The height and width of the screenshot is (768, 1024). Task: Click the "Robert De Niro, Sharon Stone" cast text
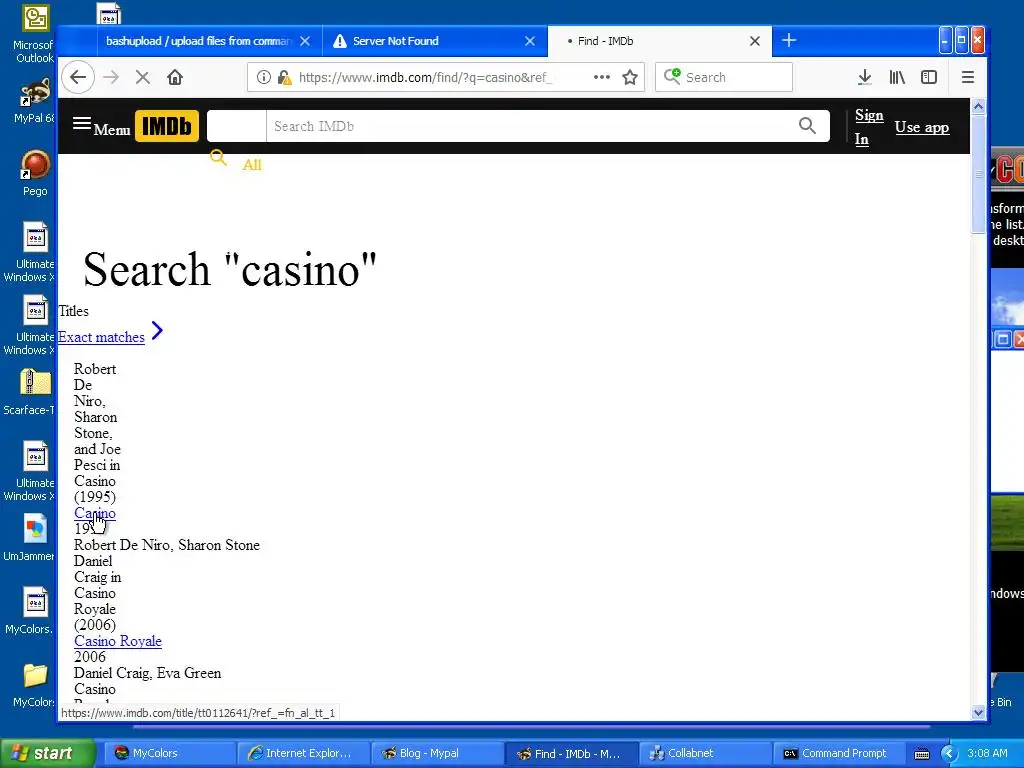167,545
